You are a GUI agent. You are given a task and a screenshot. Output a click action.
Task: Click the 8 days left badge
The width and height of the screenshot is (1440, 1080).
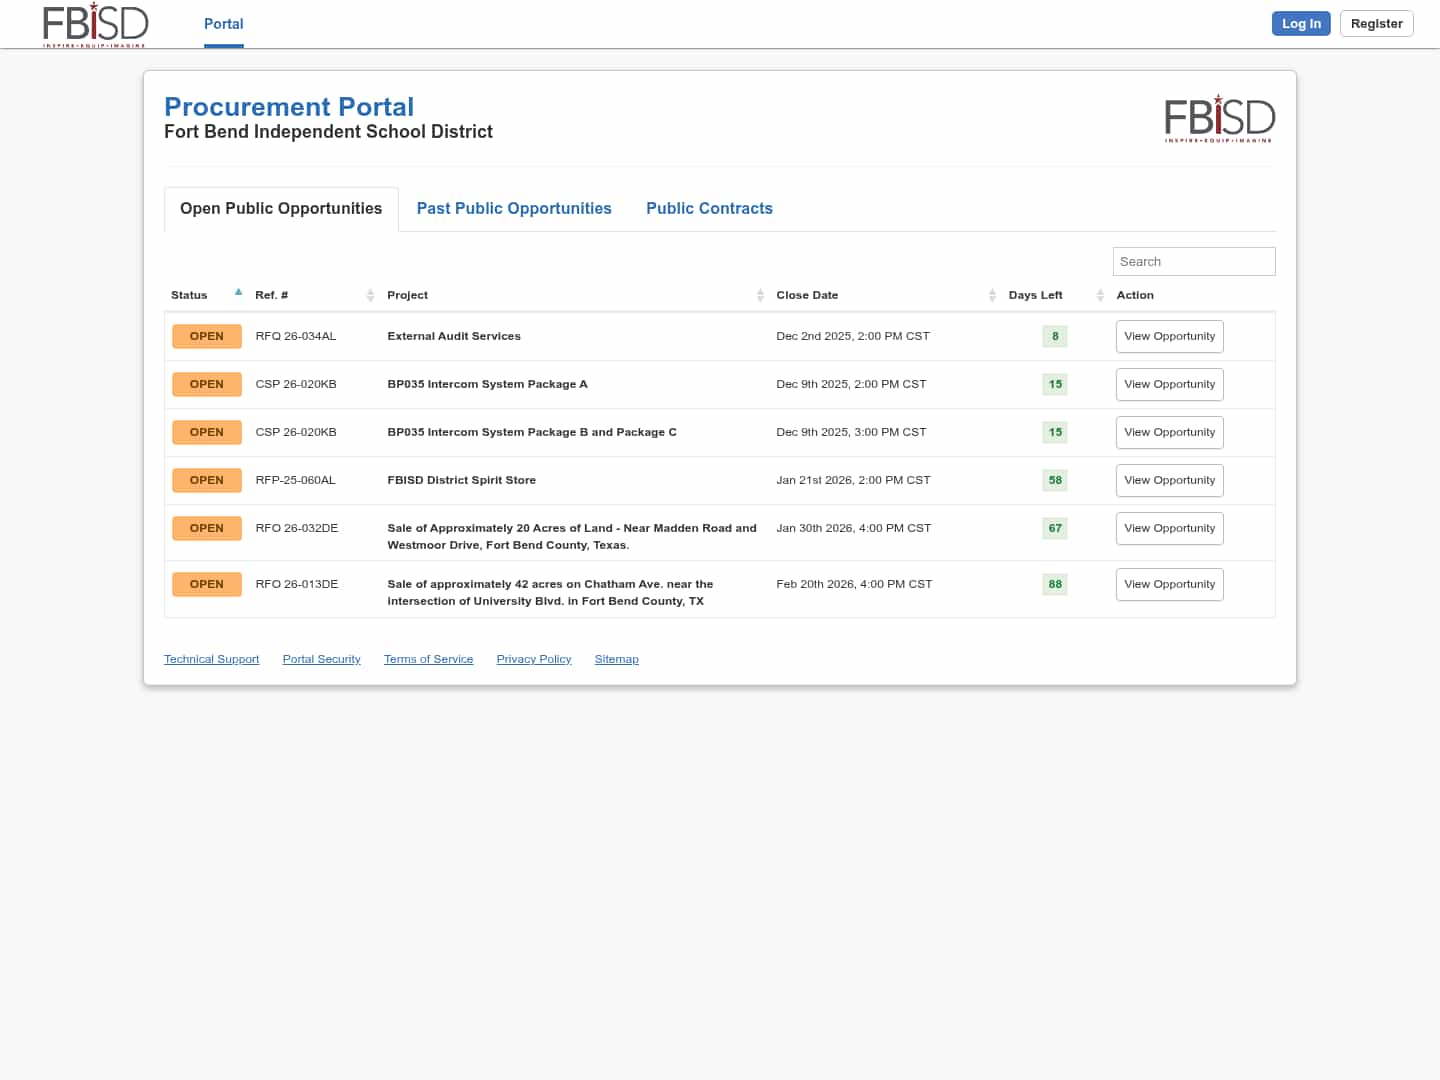click(x=1054, y=337)
